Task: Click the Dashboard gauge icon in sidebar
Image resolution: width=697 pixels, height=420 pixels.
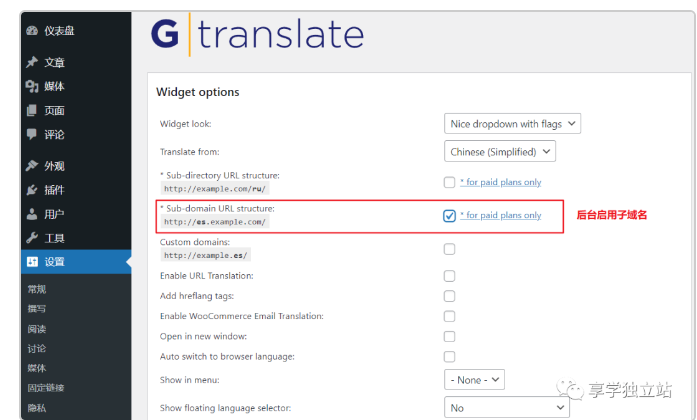Action: pos(32,30)
